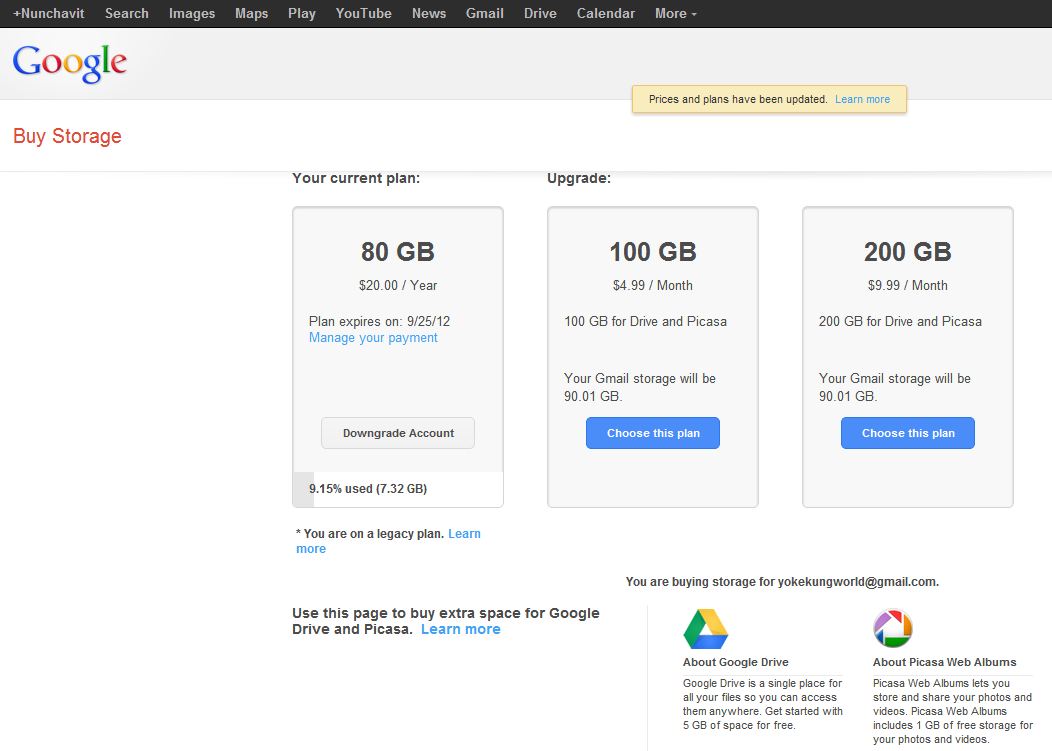Click the Google Drive triangle icon

pyautogui.click(x=705, y=629)
